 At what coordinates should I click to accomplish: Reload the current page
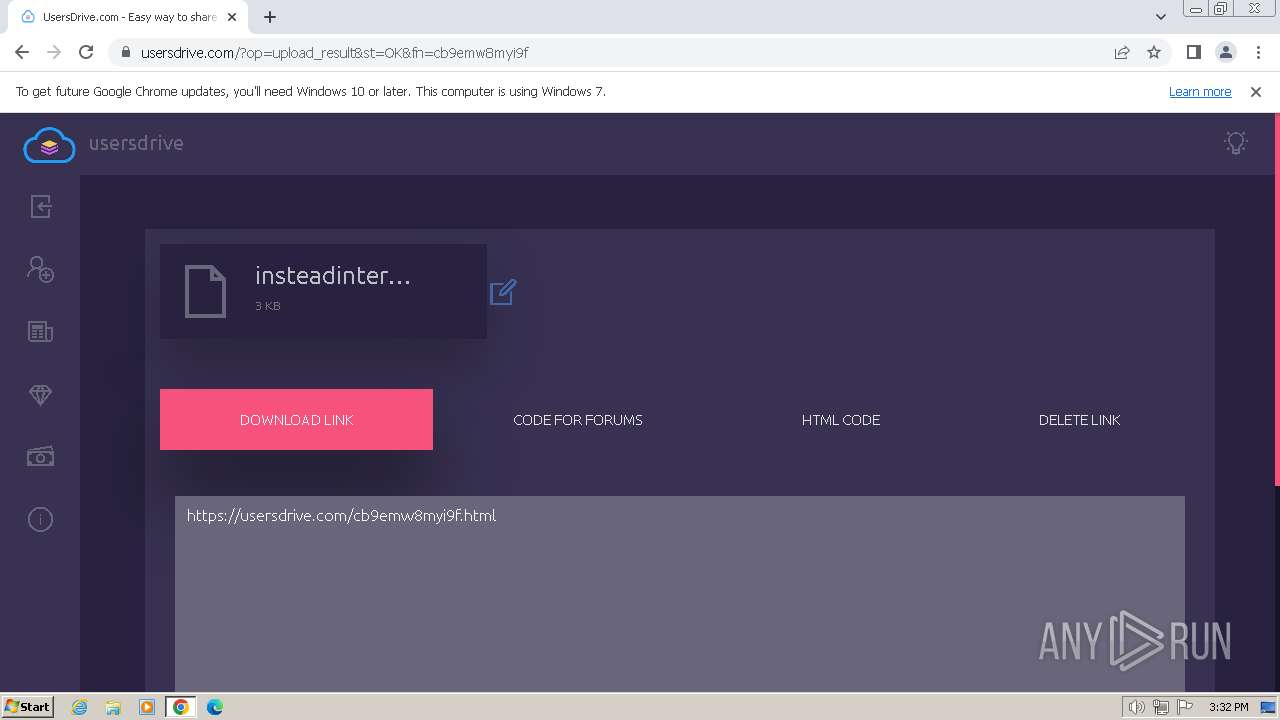pos(86,52)
